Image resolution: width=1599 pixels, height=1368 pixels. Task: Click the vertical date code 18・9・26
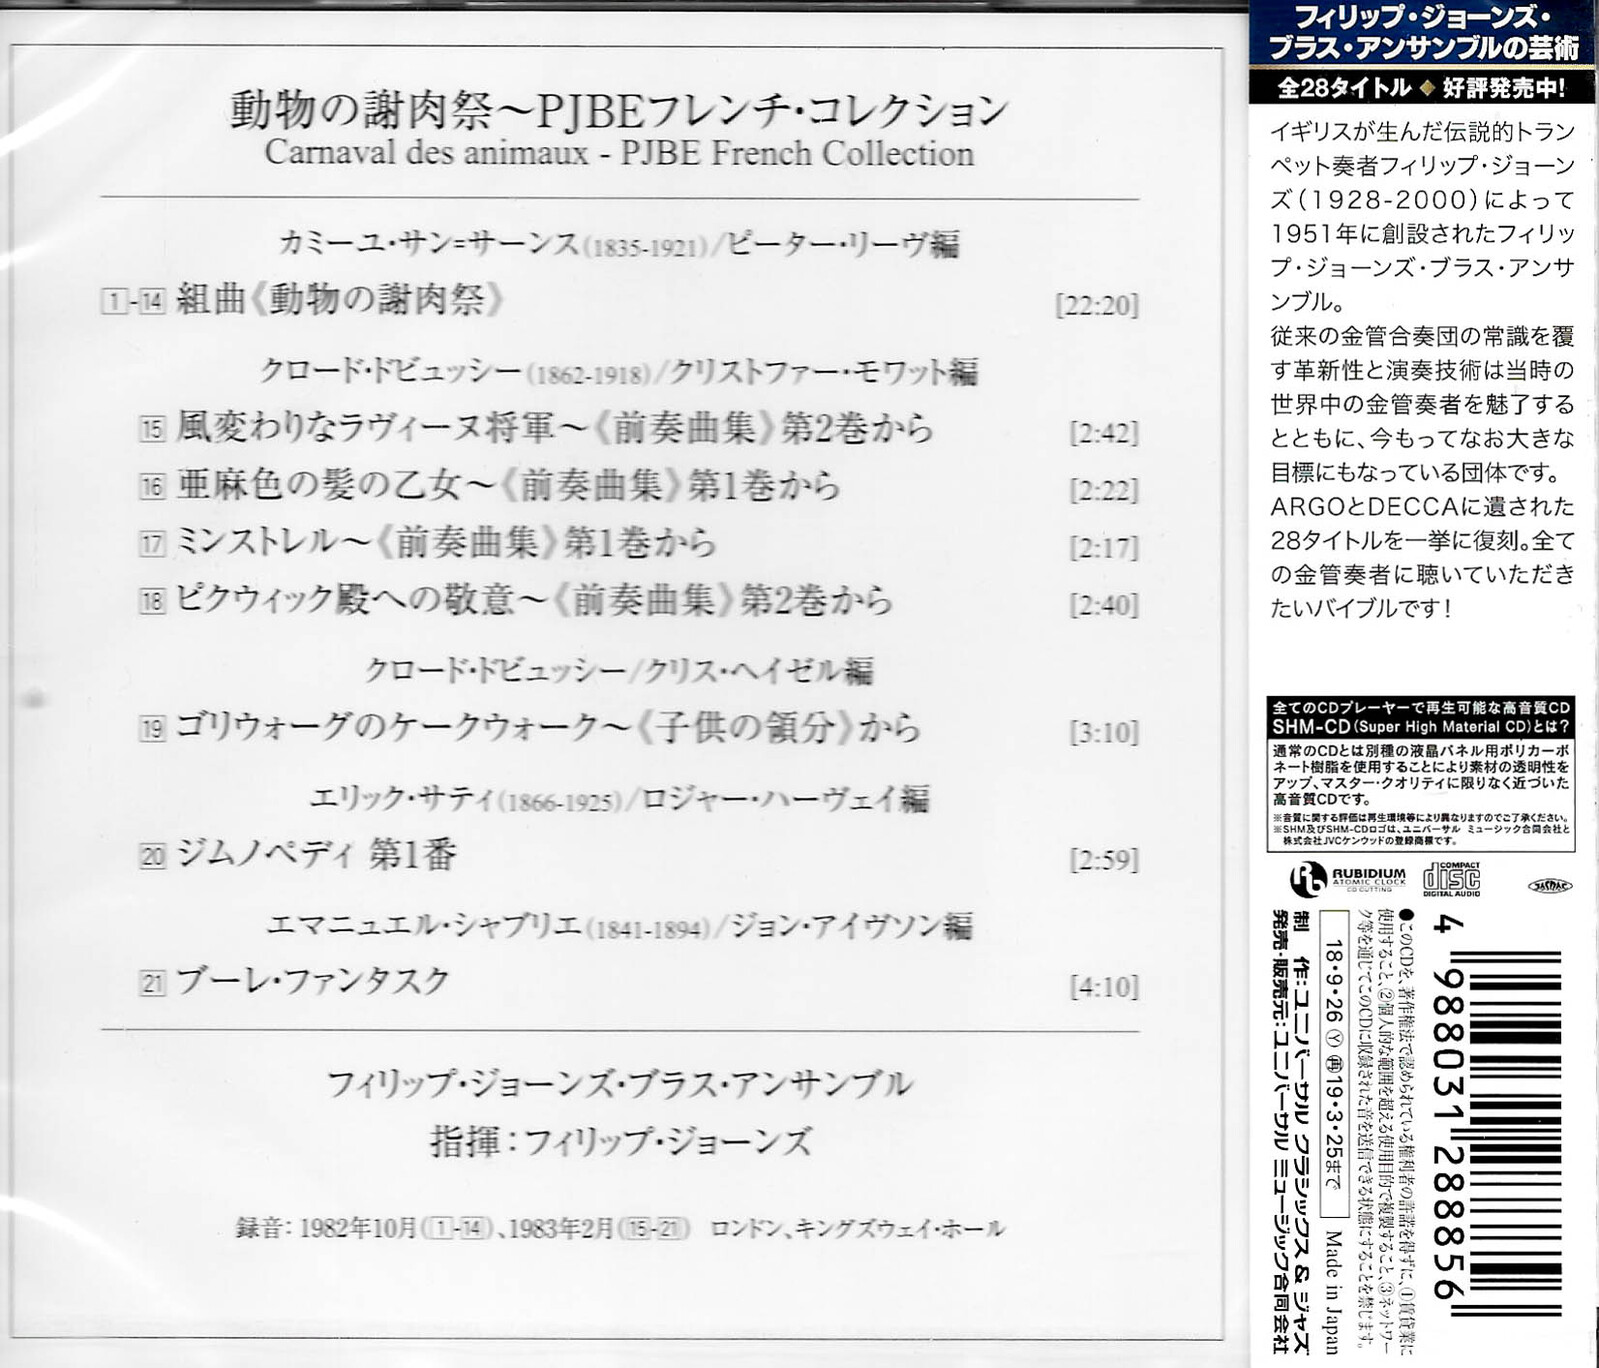(x=1332, y=983)
